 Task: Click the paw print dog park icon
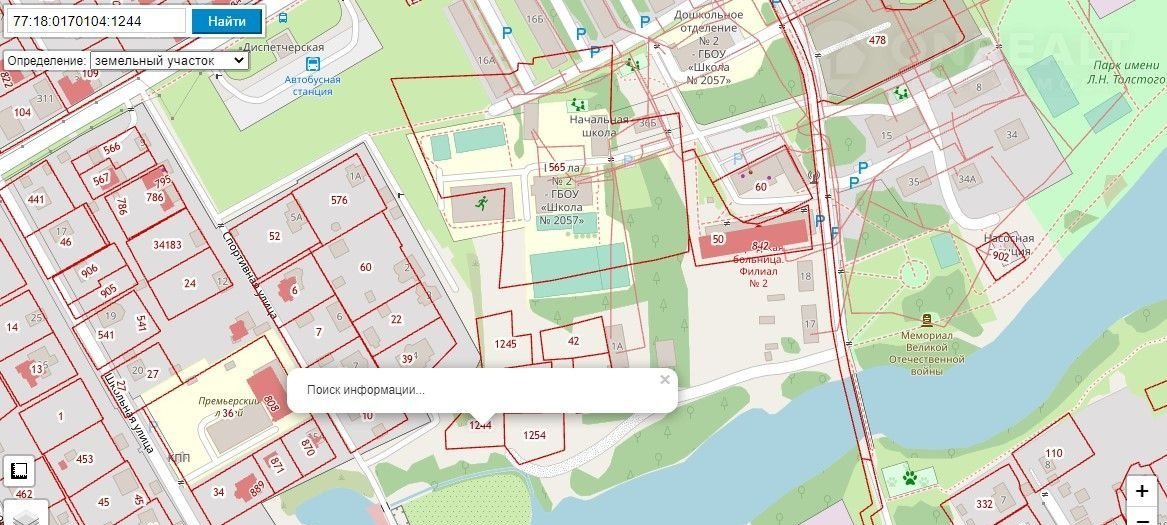(x=910, y=477)
